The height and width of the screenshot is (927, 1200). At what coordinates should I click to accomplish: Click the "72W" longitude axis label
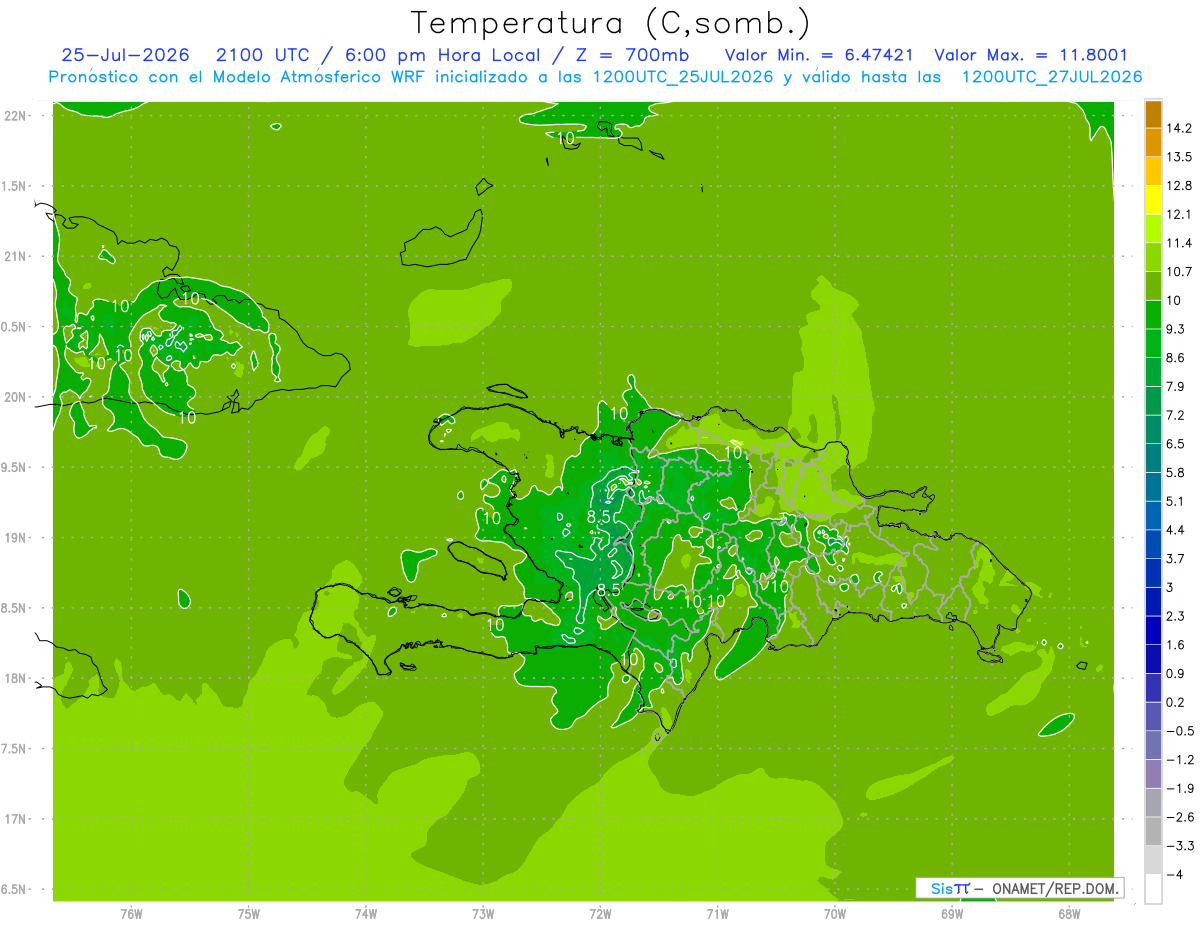(x=600, y=913)
